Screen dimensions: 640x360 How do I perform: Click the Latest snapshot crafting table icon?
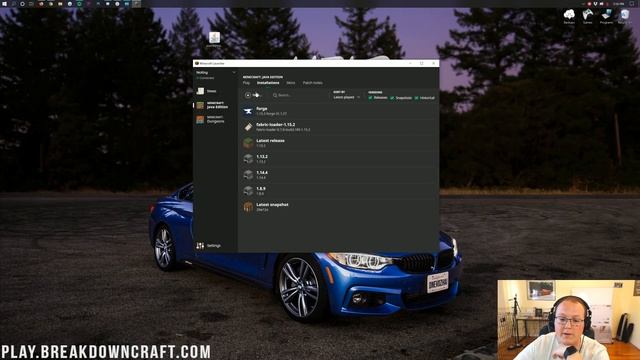(248, 207)
